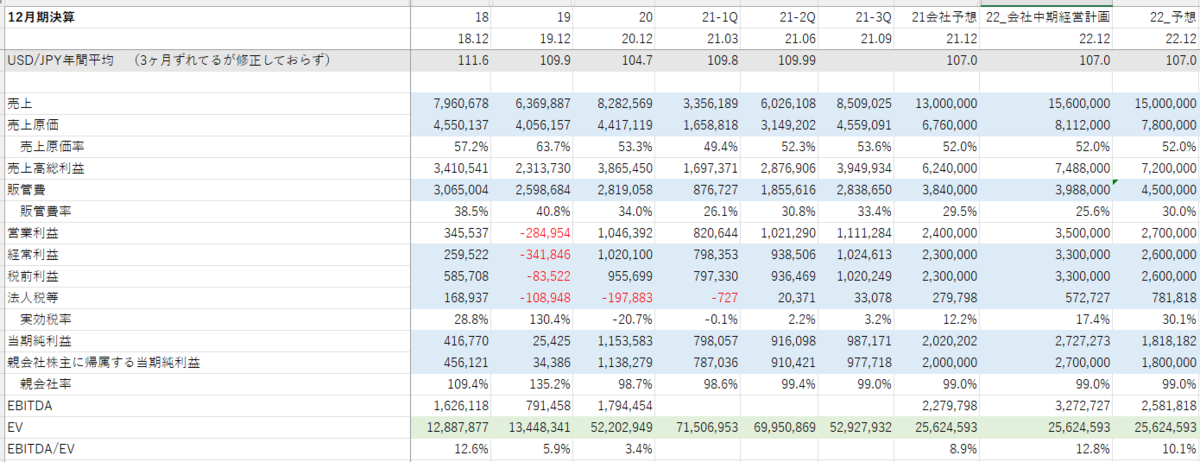Click gross profit value 3,865,450
The height and width of the screenshot is (462, 1200).
pyautogui.click(x=625, y=168)
